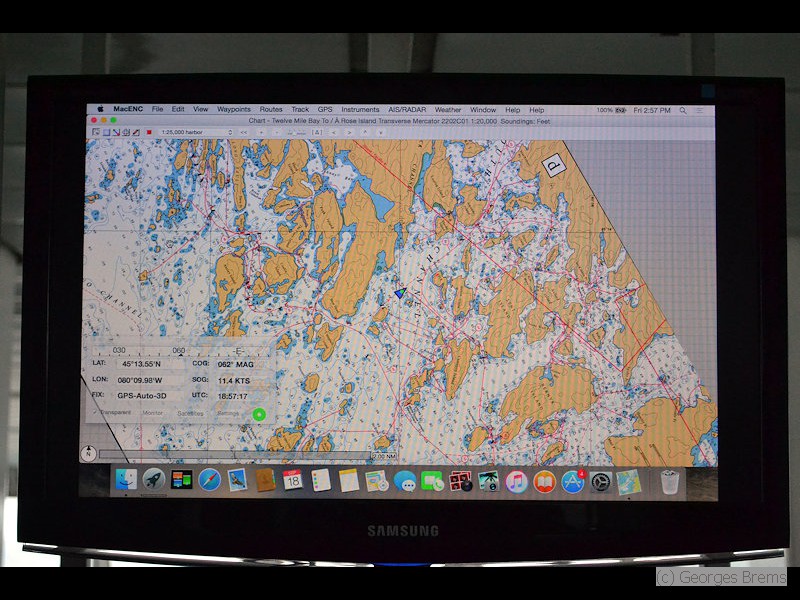Open the Instruments menu

tap(360, 109)
